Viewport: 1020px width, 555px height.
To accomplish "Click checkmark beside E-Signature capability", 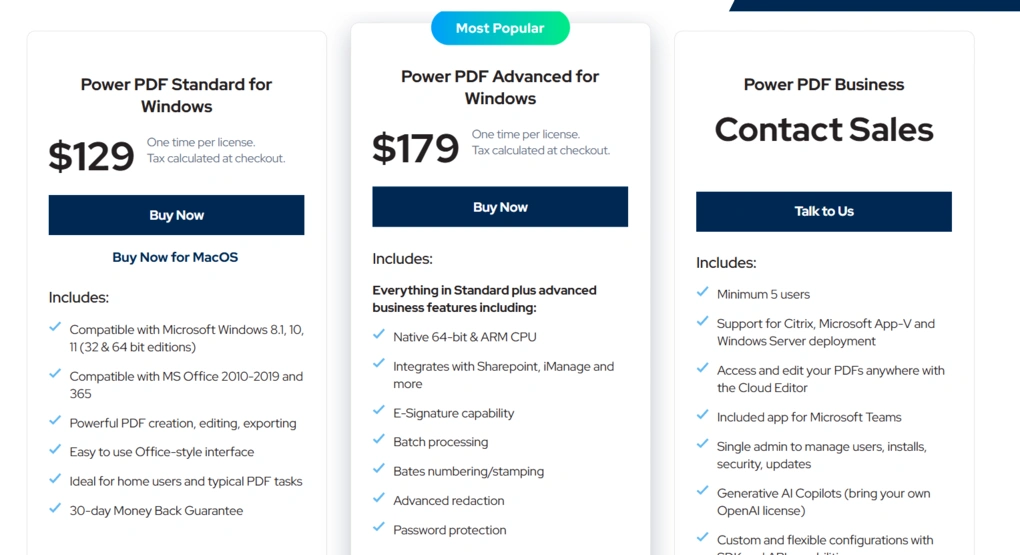I will point(379,411).
